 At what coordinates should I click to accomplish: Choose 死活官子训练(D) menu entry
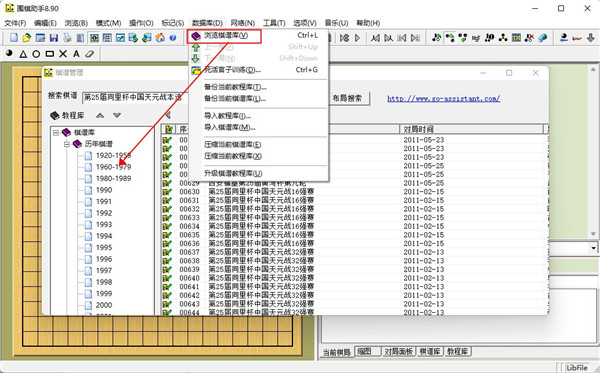pos(258,70)
